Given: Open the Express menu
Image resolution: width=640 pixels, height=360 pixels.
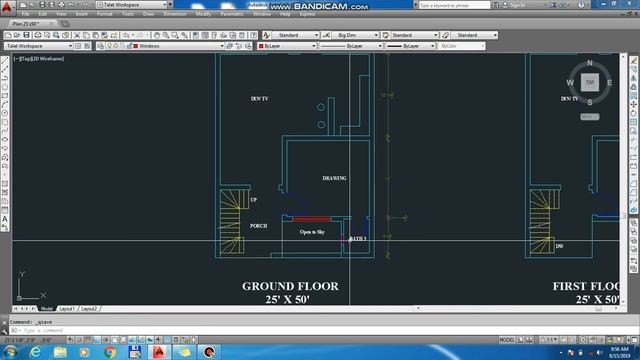Looking at the screenshot, I should coord(307,14).
